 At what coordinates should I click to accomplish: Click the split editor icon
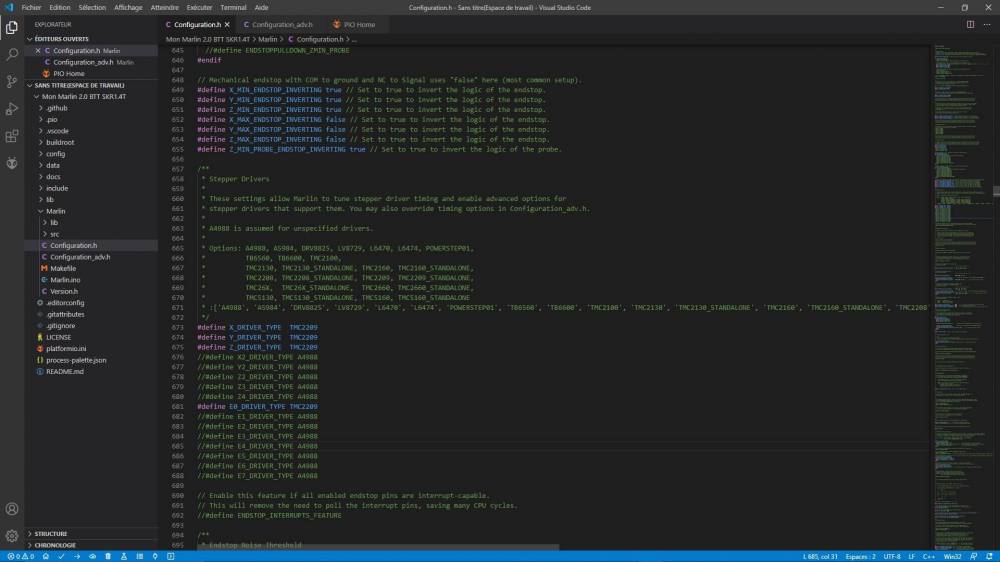click(970, 24)
